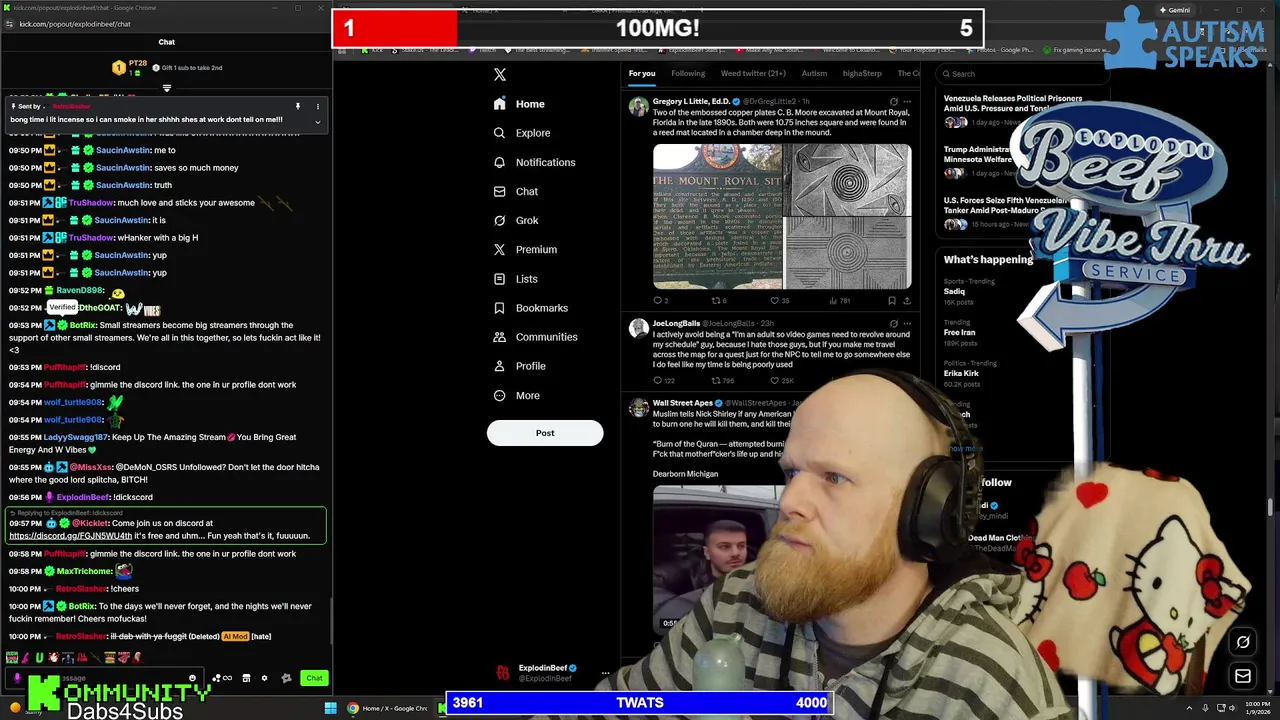Open more menu on JoeLongBalls' post
The width and height of the screenshot is (1280, 720).
click(907, 323)
